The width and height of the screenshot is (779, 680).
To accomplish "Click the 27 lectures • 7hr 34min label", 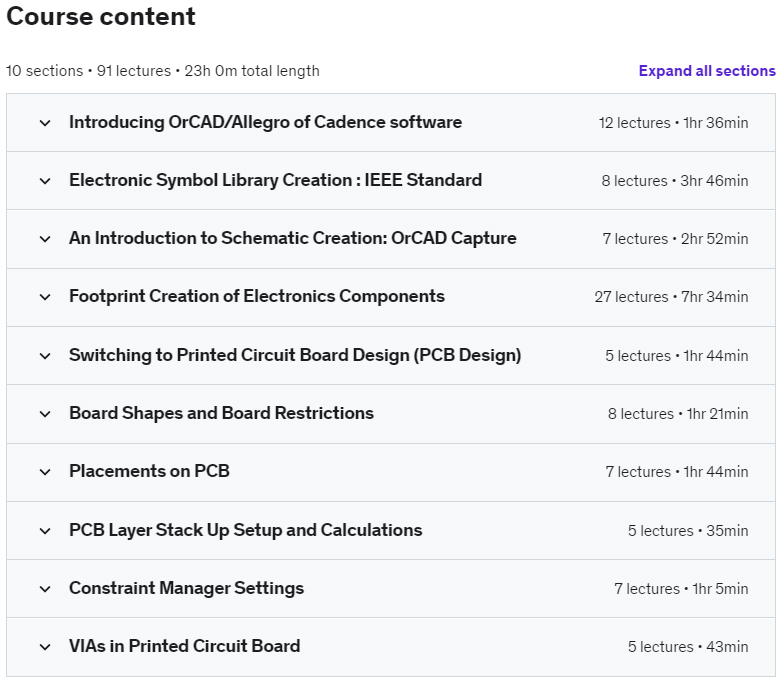I will coord(671,297).
